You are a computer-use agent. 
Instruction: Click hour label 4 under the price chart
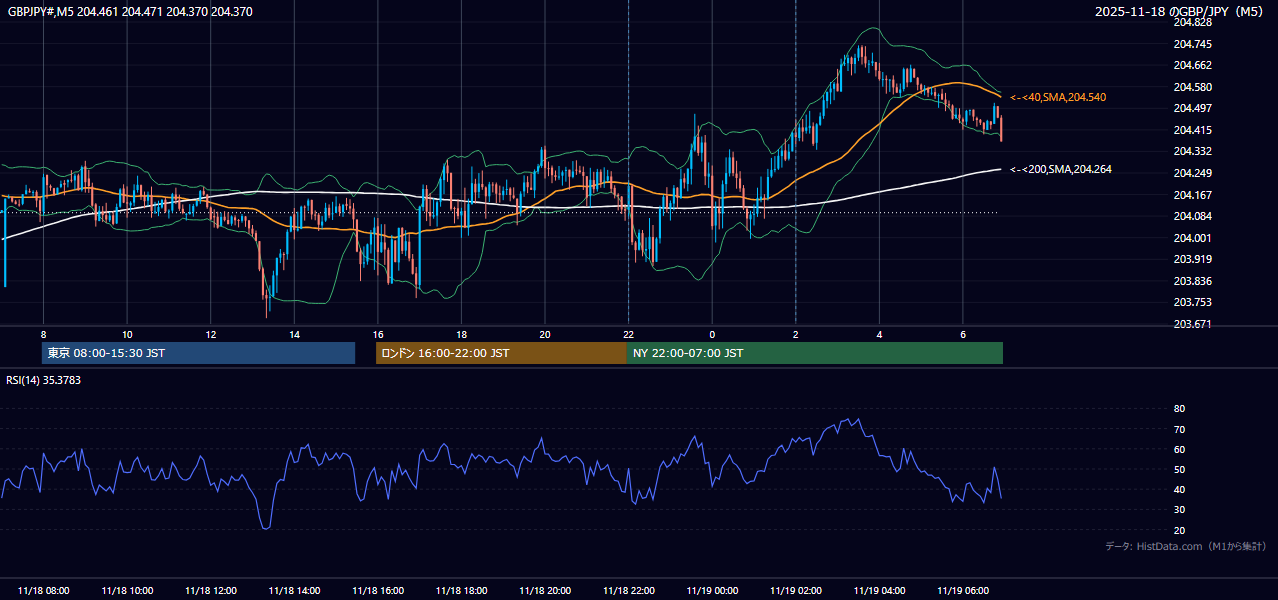(x=879, y=334)
